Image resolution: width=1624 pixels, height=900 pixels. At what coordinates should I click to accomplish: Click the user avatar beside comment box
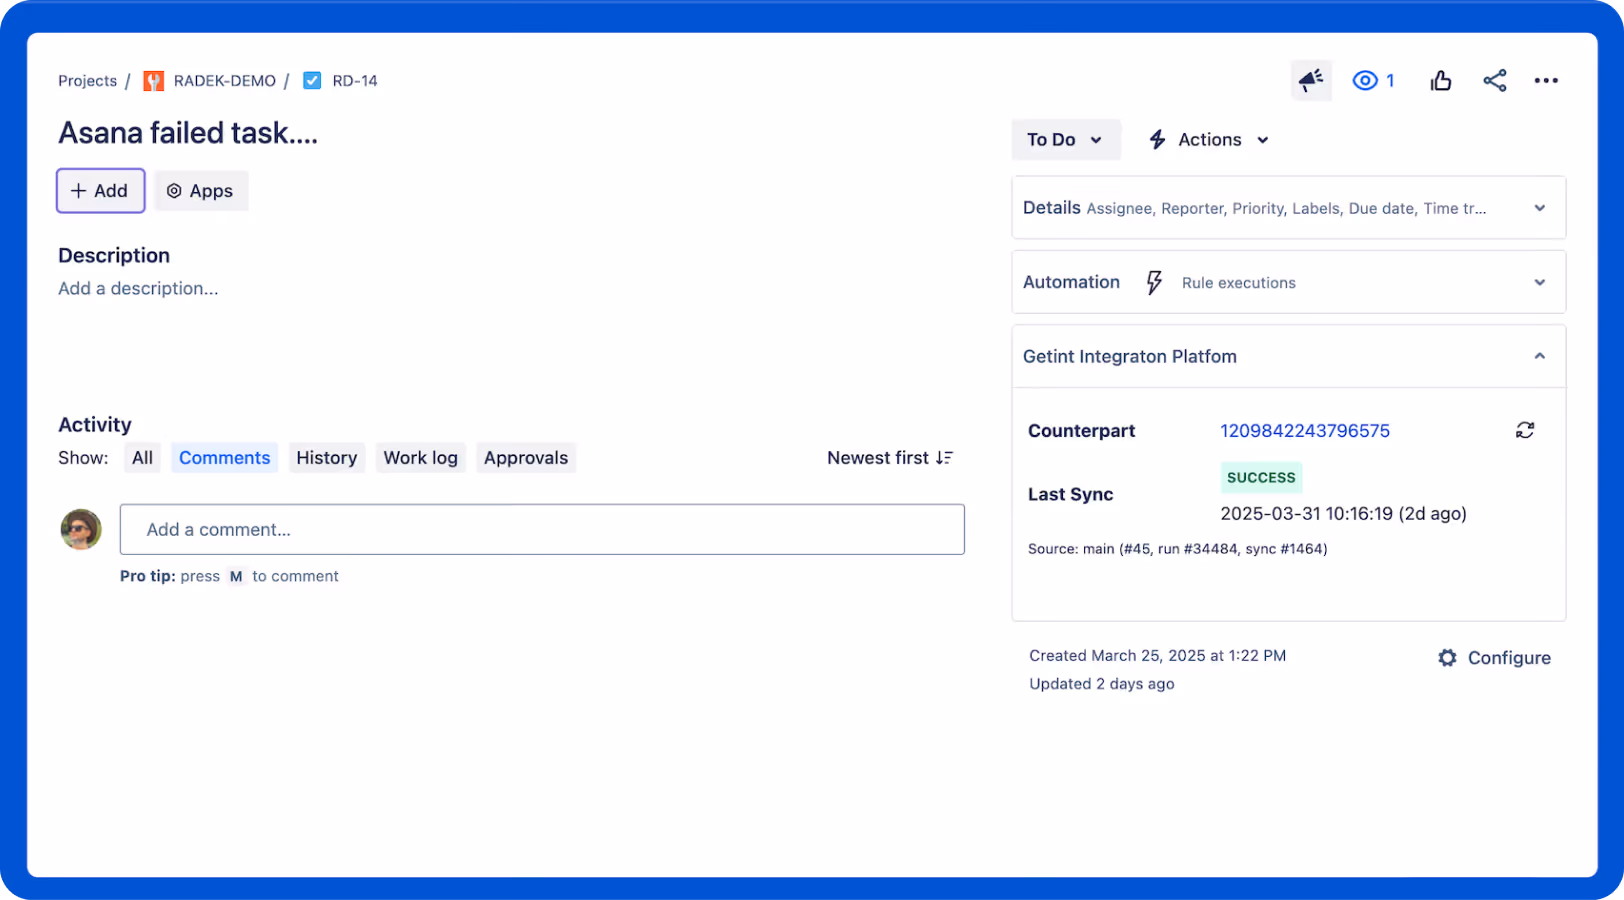[x=81, y=529]
